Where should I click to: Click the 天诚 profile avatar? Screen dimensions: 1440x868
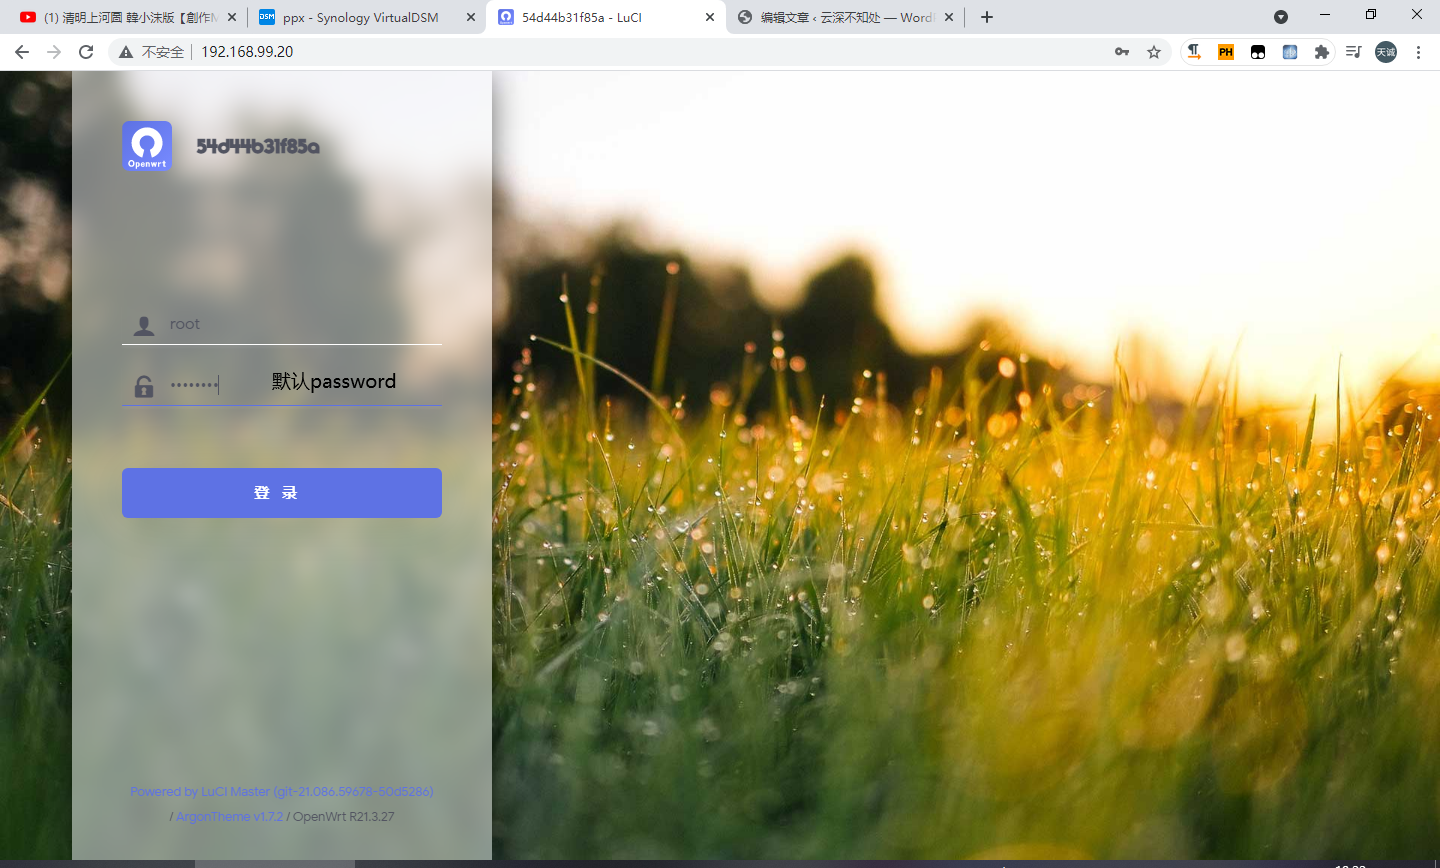pyautogui.click(x=1385, y=51)
